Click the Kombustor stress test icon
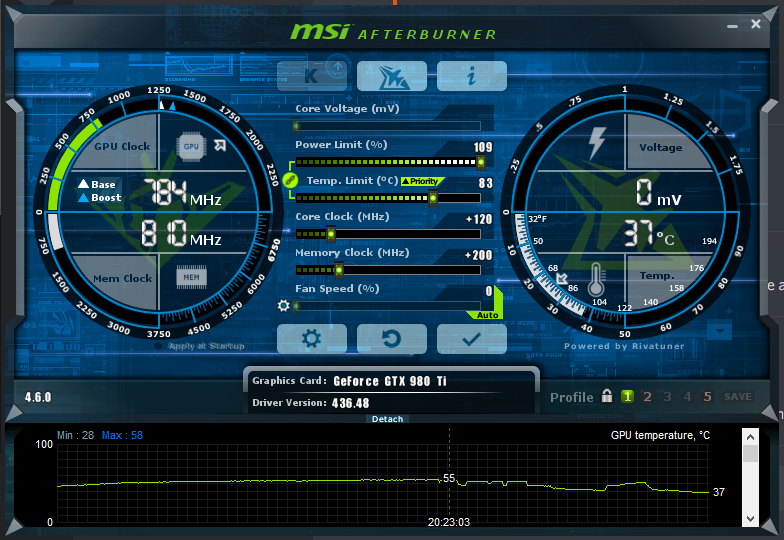This screenshot has width=784, height=540. (x=311, y=76)
